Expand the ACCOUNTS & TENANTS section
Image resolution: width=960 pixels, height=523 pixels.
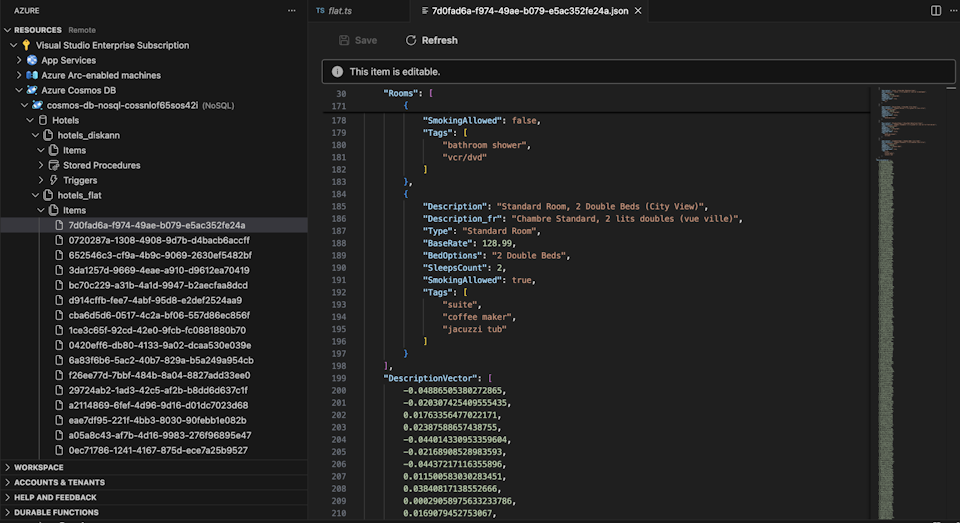pyautogui.click(x=7, y=482)
